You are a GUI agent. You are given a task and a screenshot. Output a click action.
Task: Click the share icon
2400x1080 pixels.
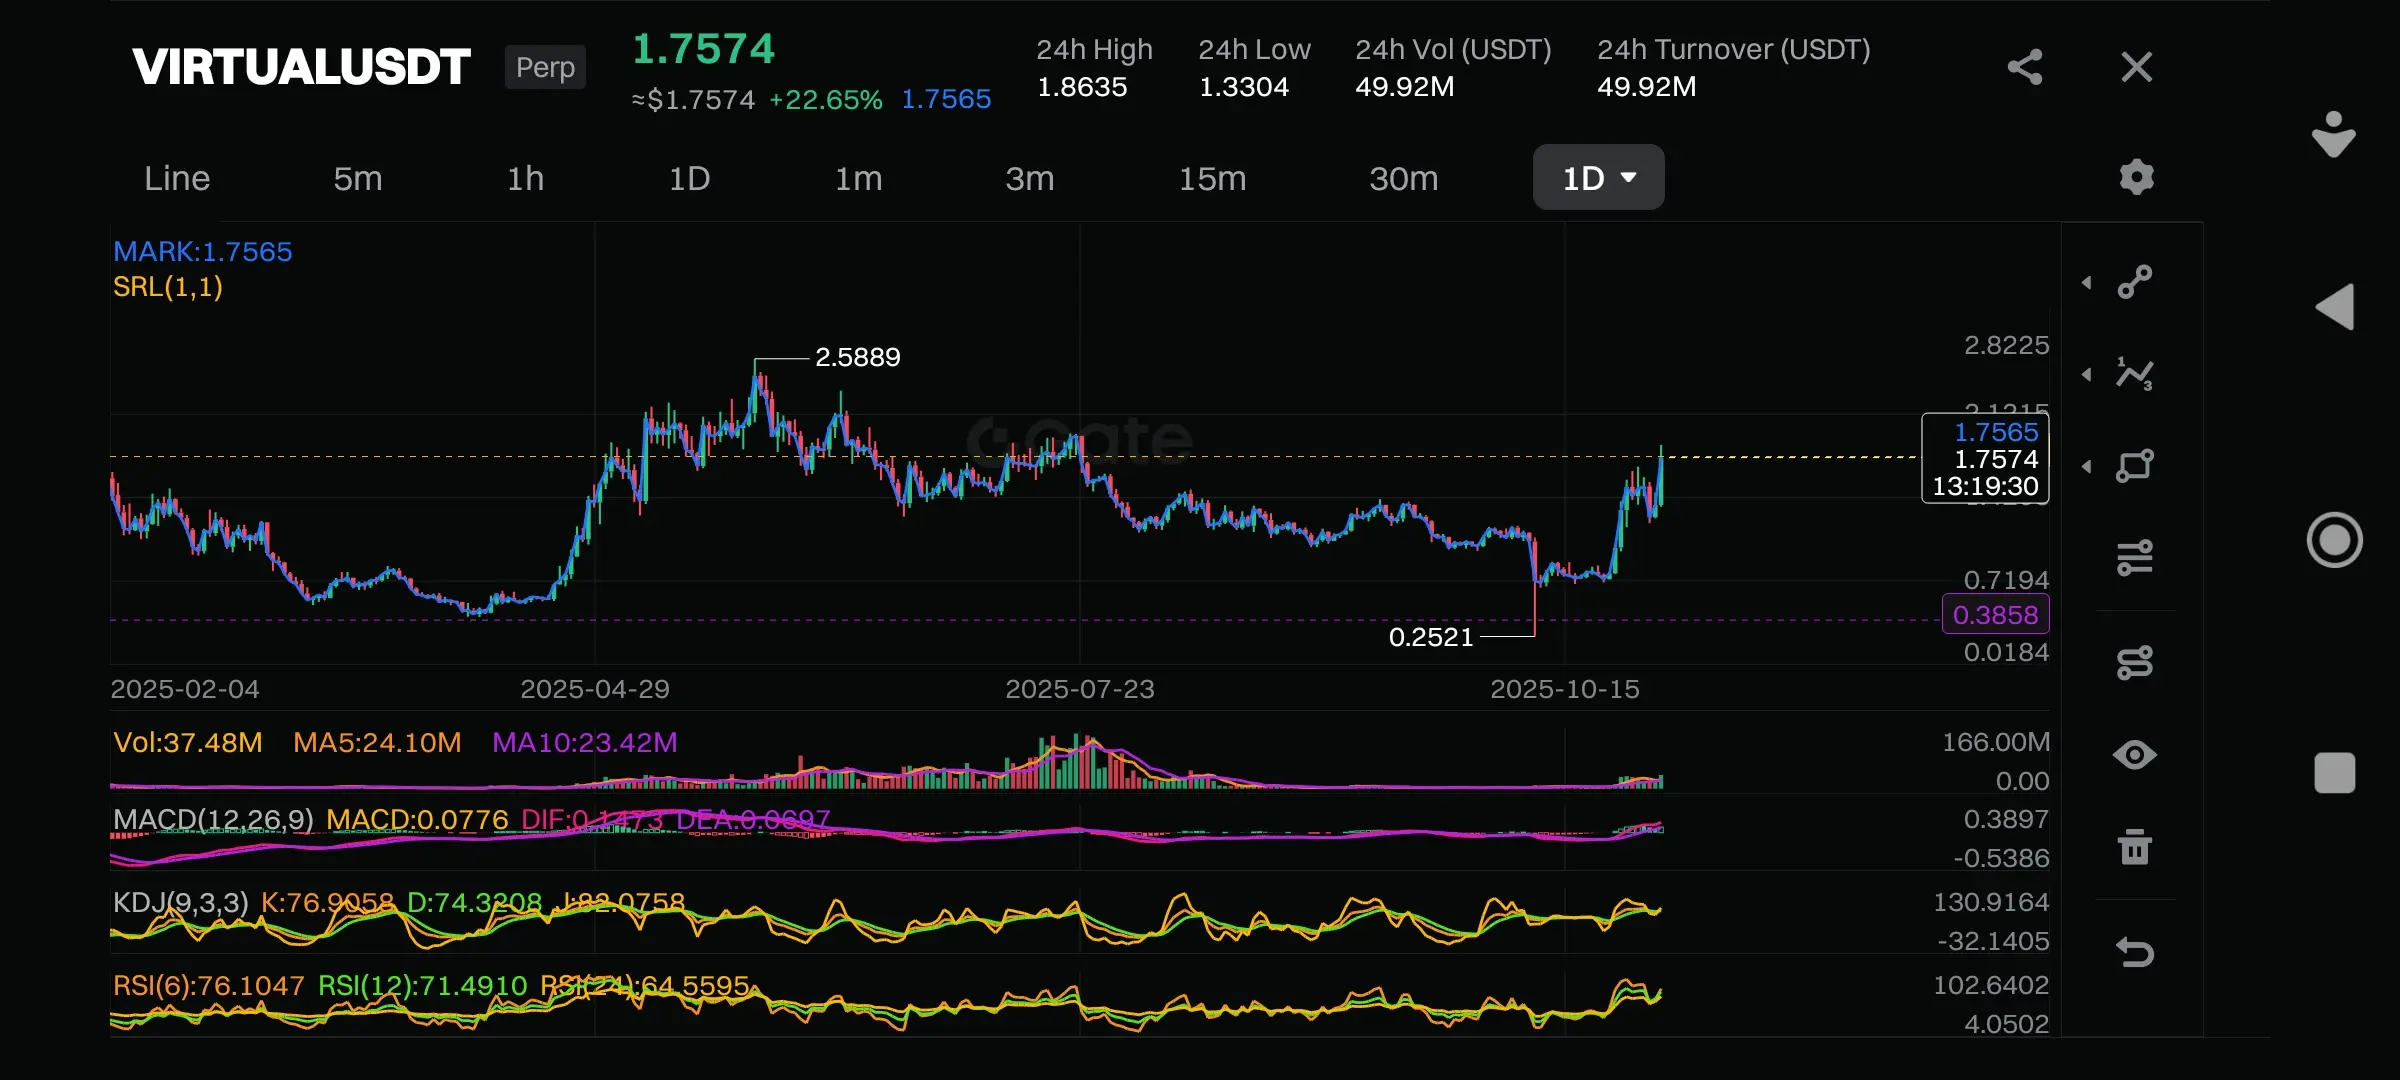[2024, 68]
